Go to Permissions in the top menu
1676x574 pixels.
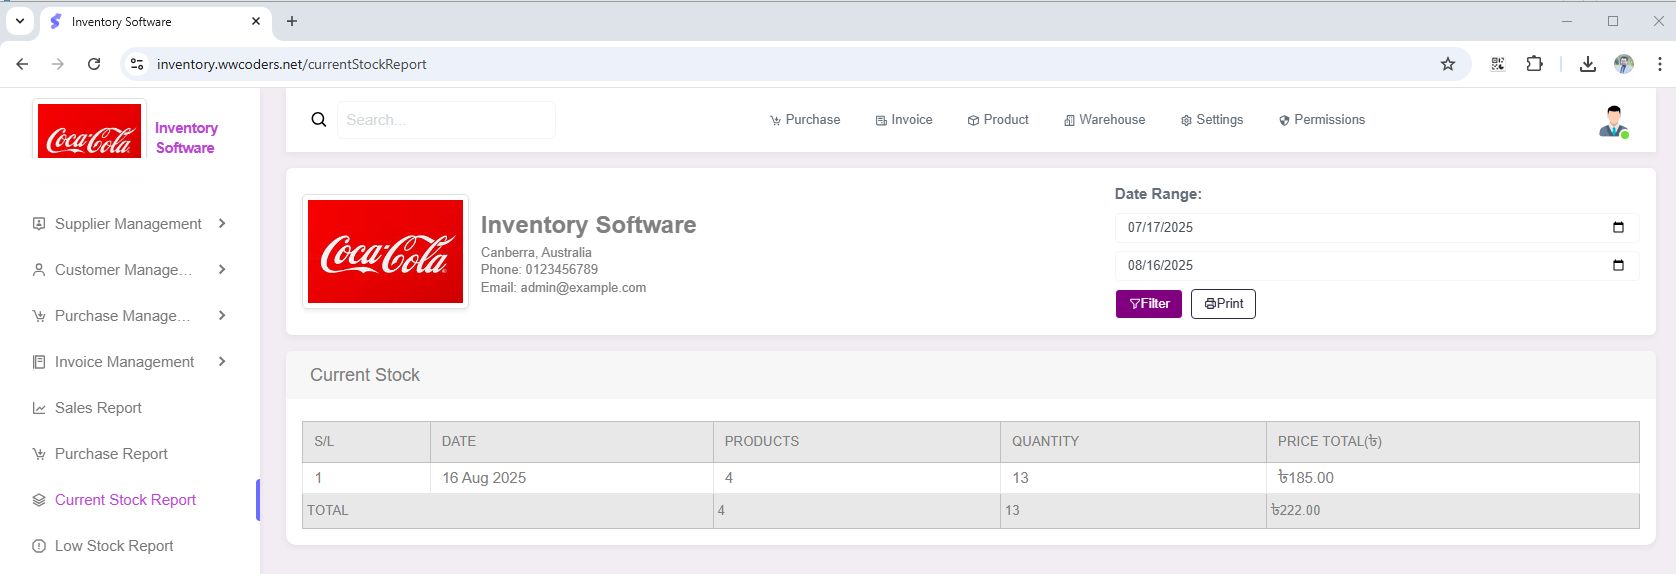point(1321,120)
